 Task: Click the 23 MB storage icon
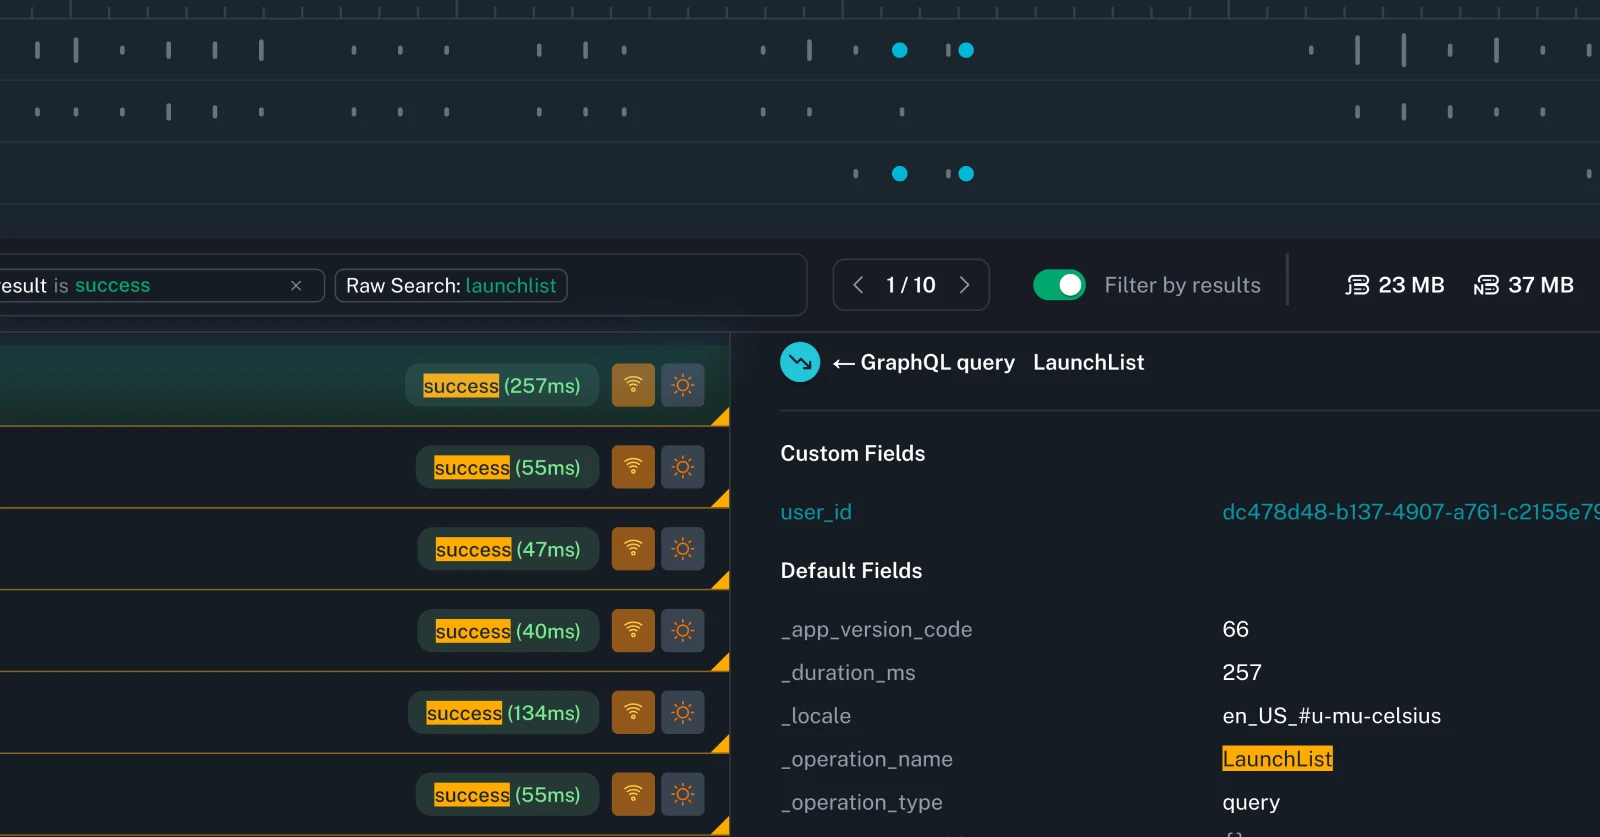click(x=1356, y=285)
